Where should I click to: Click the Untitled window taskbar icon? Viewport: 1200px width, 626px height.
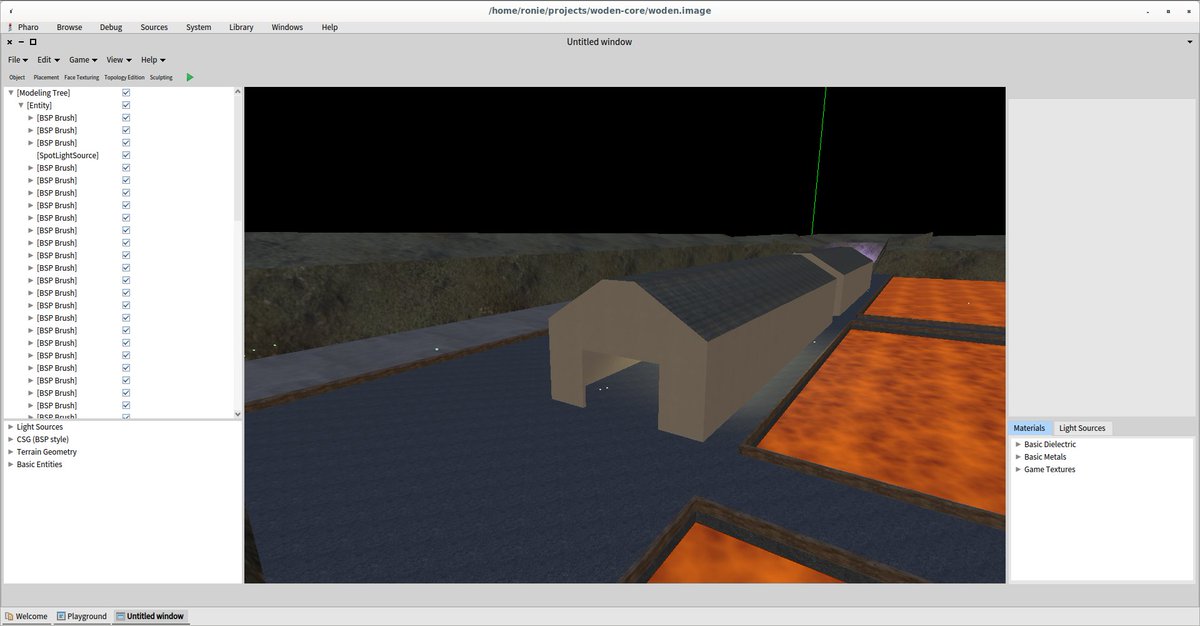[120, 616]
